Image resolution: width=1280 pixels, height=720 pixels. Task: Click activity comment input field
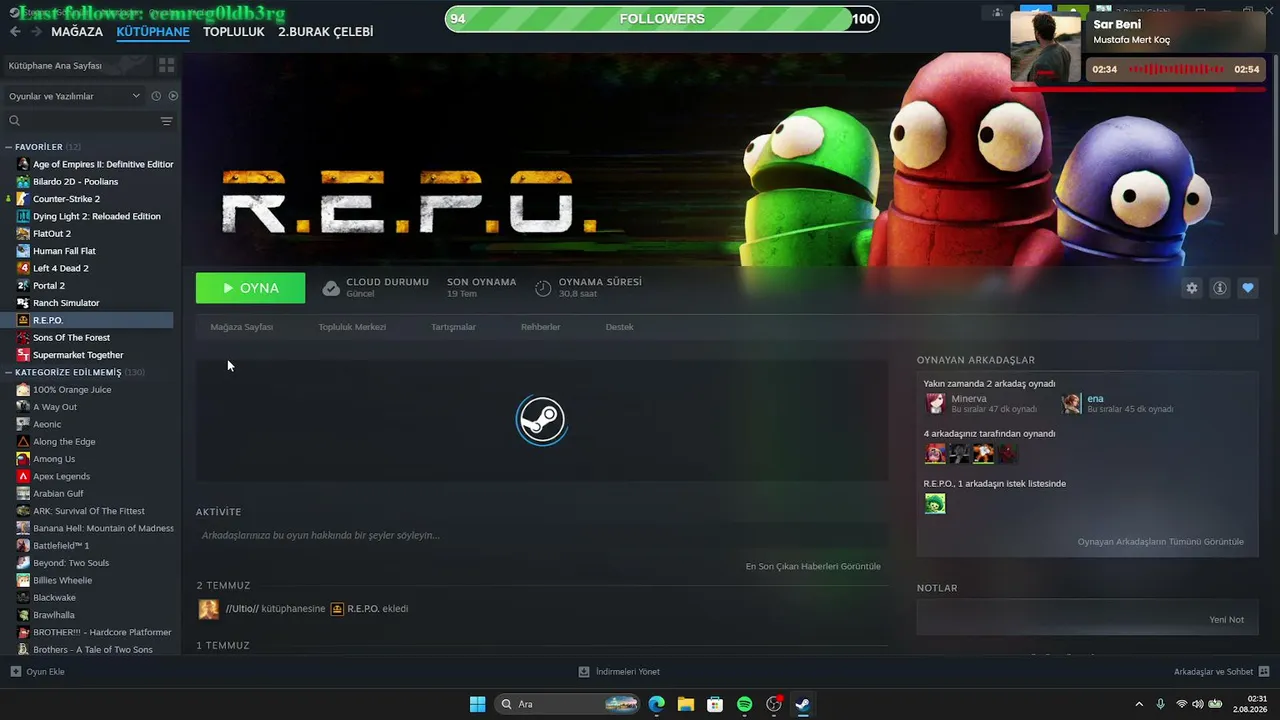click(x=542, y=536)
